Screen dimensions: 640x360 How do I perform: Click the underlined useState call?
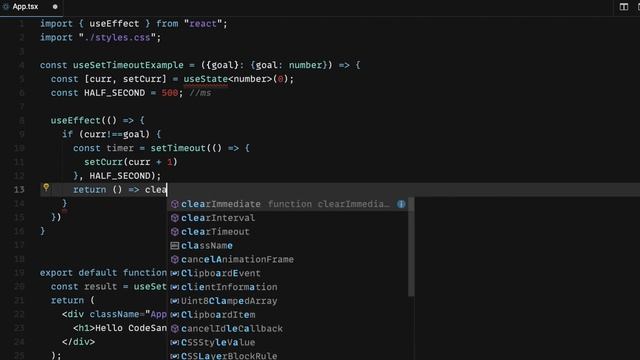tap(206, 79)
